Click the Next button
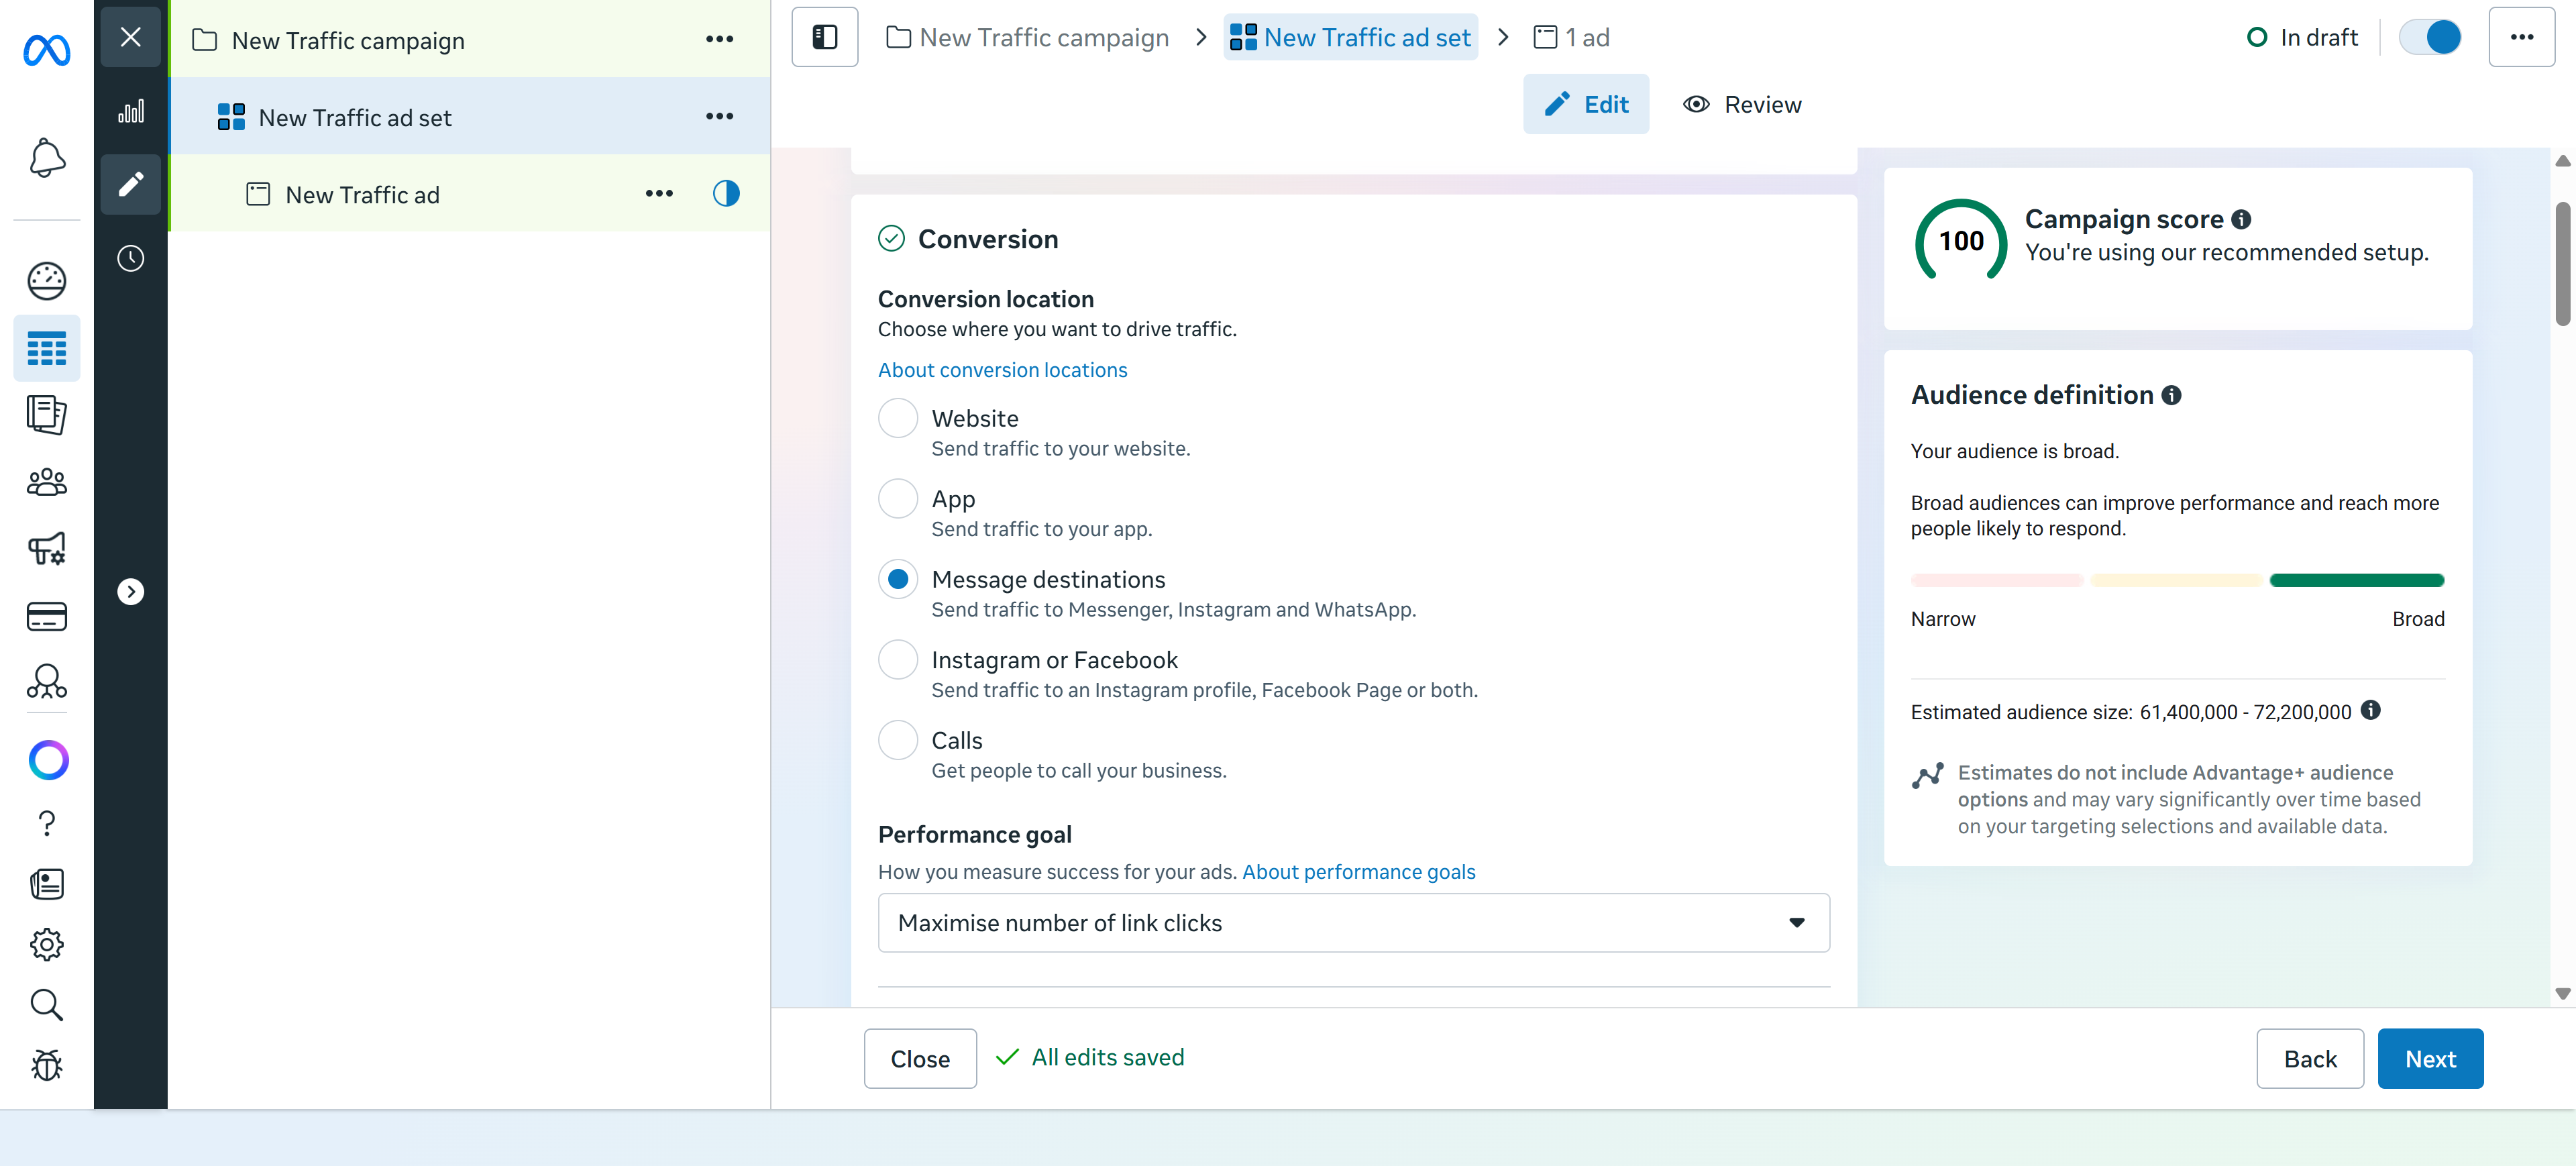Image resolution: width=2576 pixels, height=1166 pixels. point(2430,1058)
